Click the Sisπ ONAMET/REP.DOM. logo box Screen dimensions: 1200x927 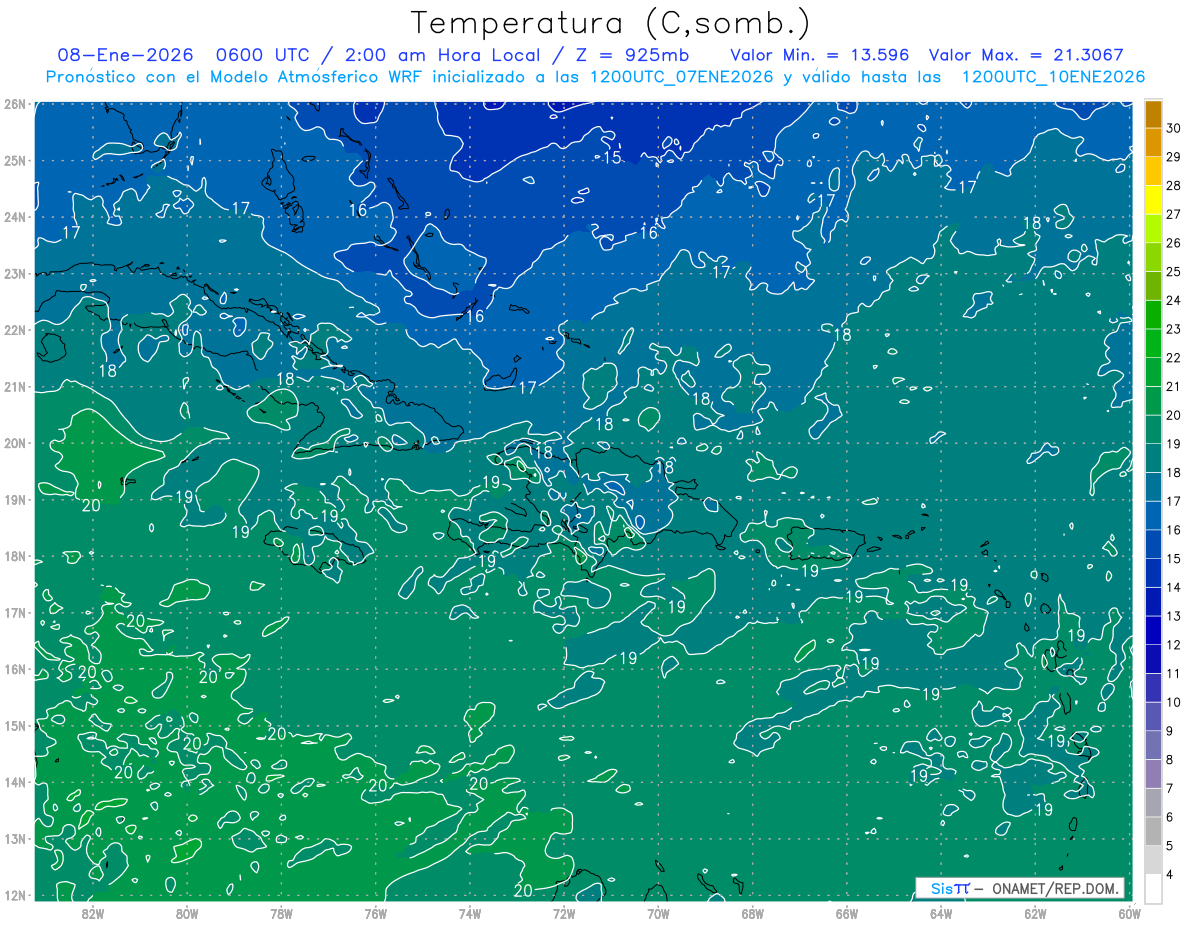tap(1019, 888)
